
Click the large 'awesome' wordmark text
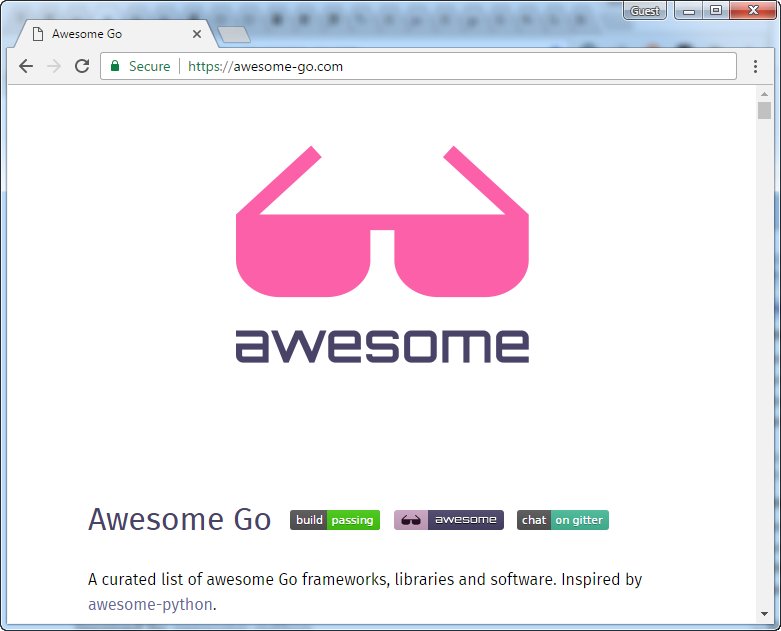(x=382, y=346)
